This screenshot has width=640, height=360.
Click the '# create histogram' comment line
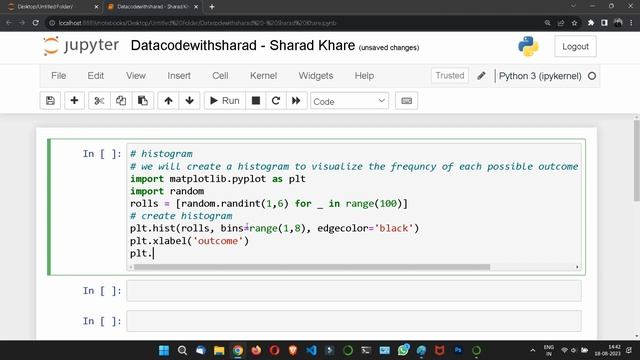coord(181,216)
